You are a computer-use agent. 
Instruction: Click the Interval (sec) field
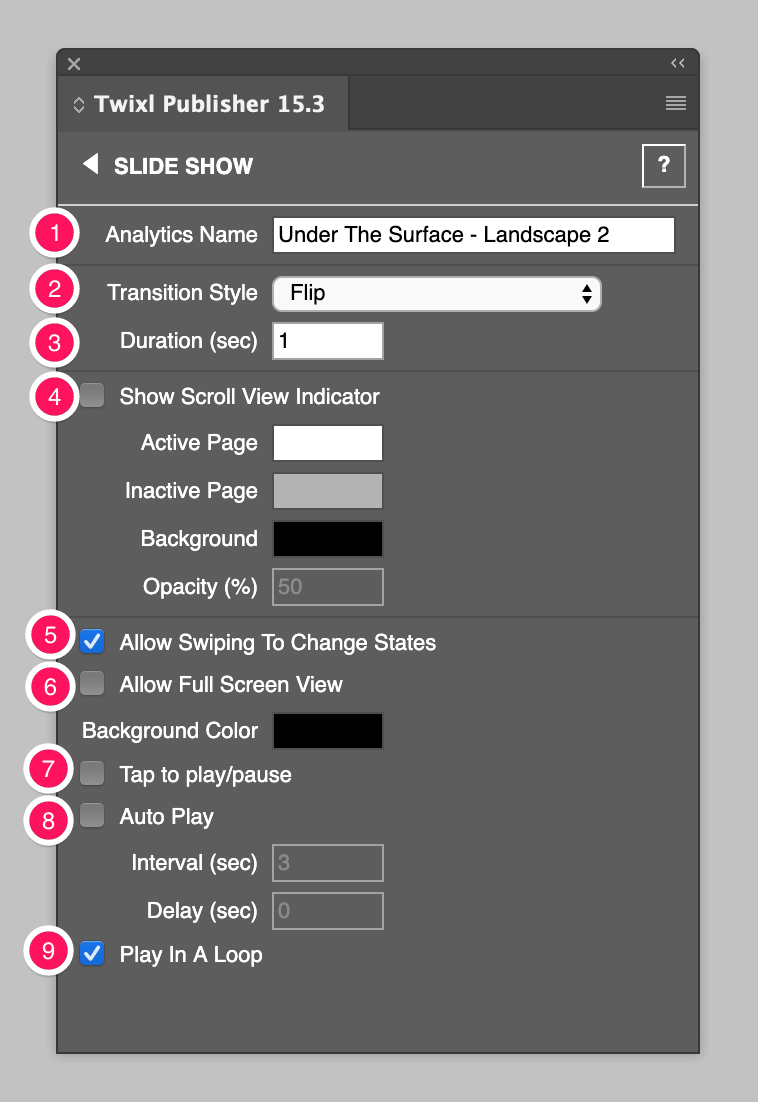click(328, 863)
